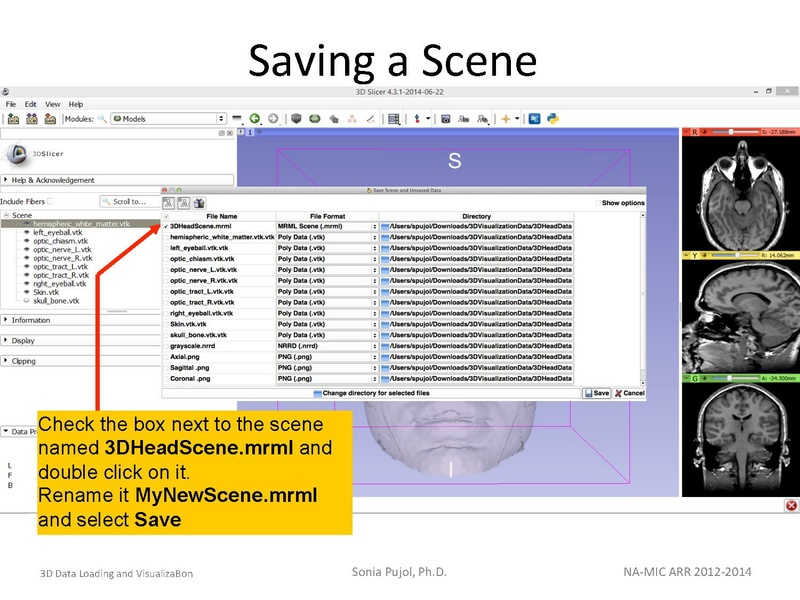The width and height of the screenshot is (800, 600).
Task: Click the pin icon in red slice view
Action: point(686,132)
